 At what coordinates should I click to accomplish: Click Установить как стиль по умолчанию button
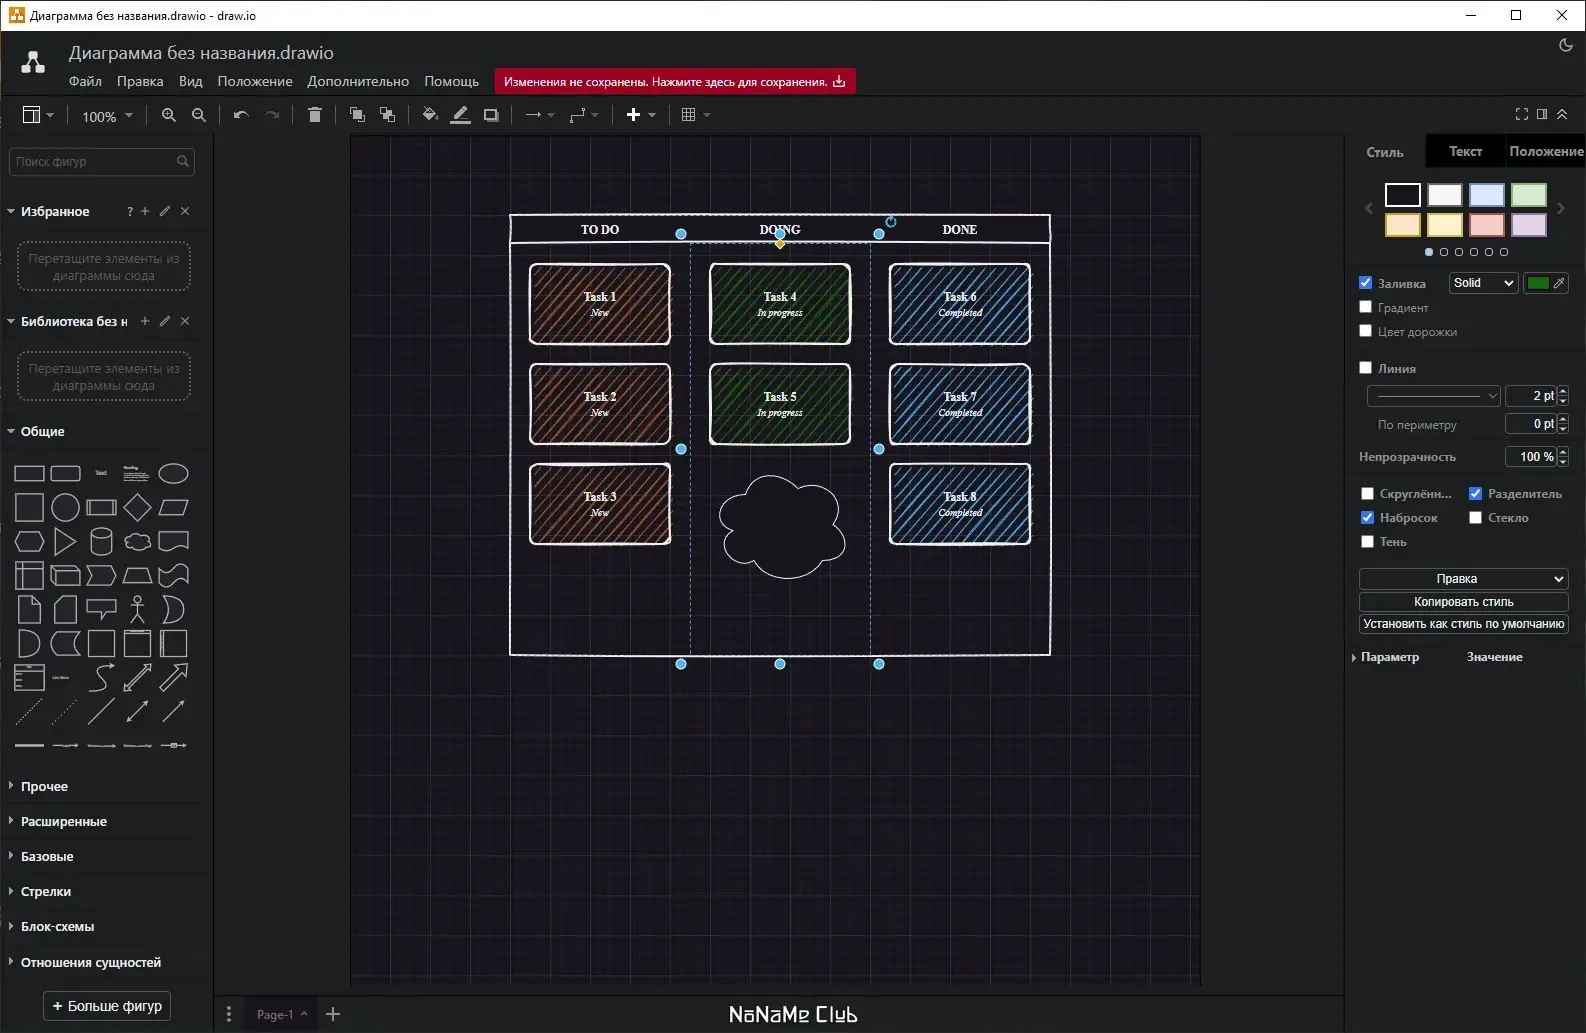tap(1463, 623)
